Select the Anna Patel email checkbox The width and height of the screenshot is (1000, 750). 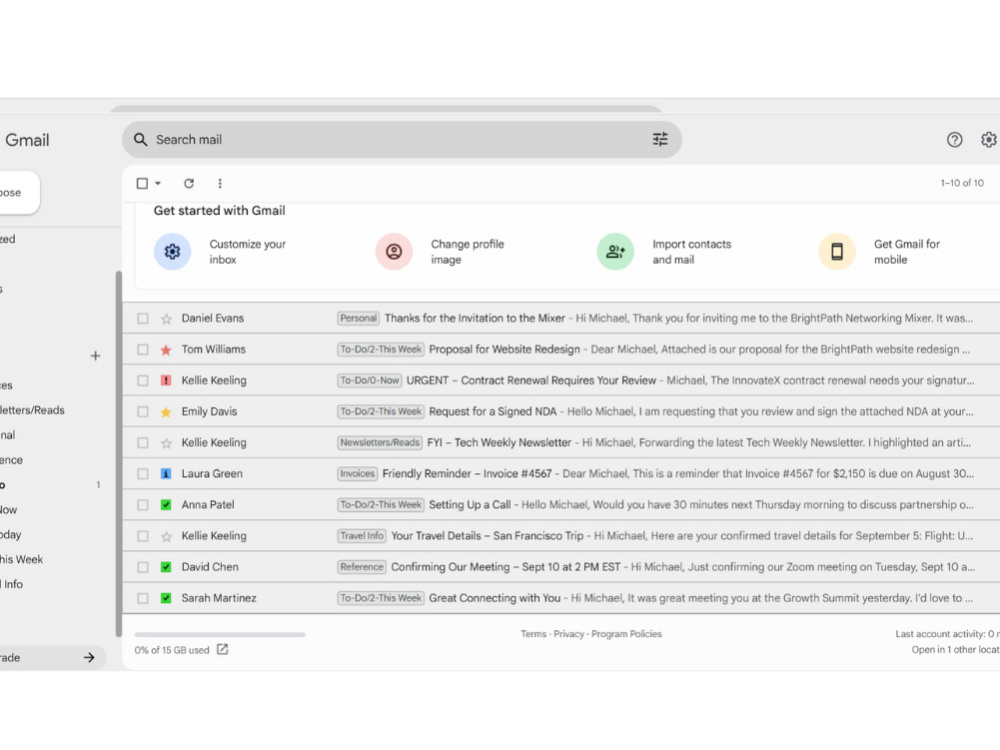click(143, 505)
